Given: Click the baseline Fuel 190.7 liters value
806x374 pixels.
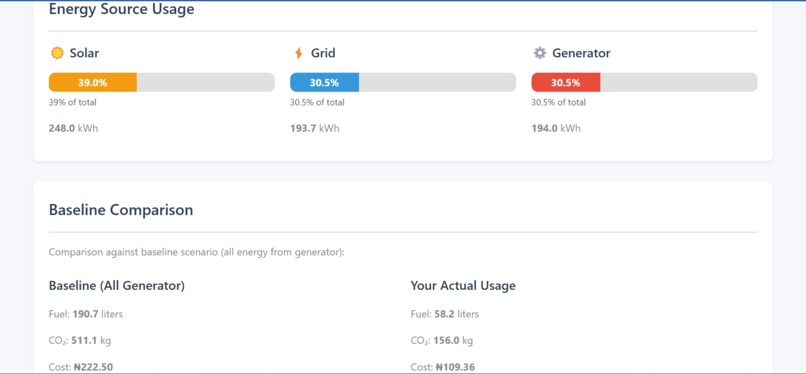Looking at the screenshot, I should tap(86, 314).
